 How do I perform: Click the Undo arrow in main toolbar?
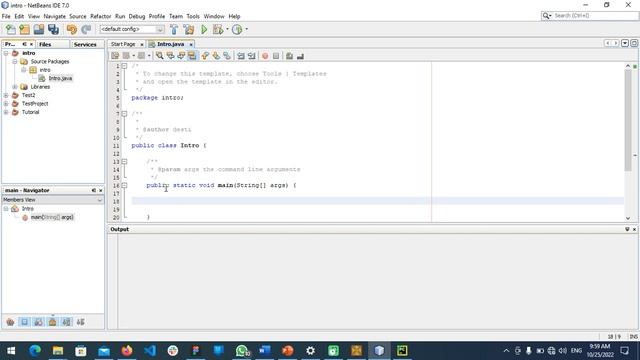72,29
